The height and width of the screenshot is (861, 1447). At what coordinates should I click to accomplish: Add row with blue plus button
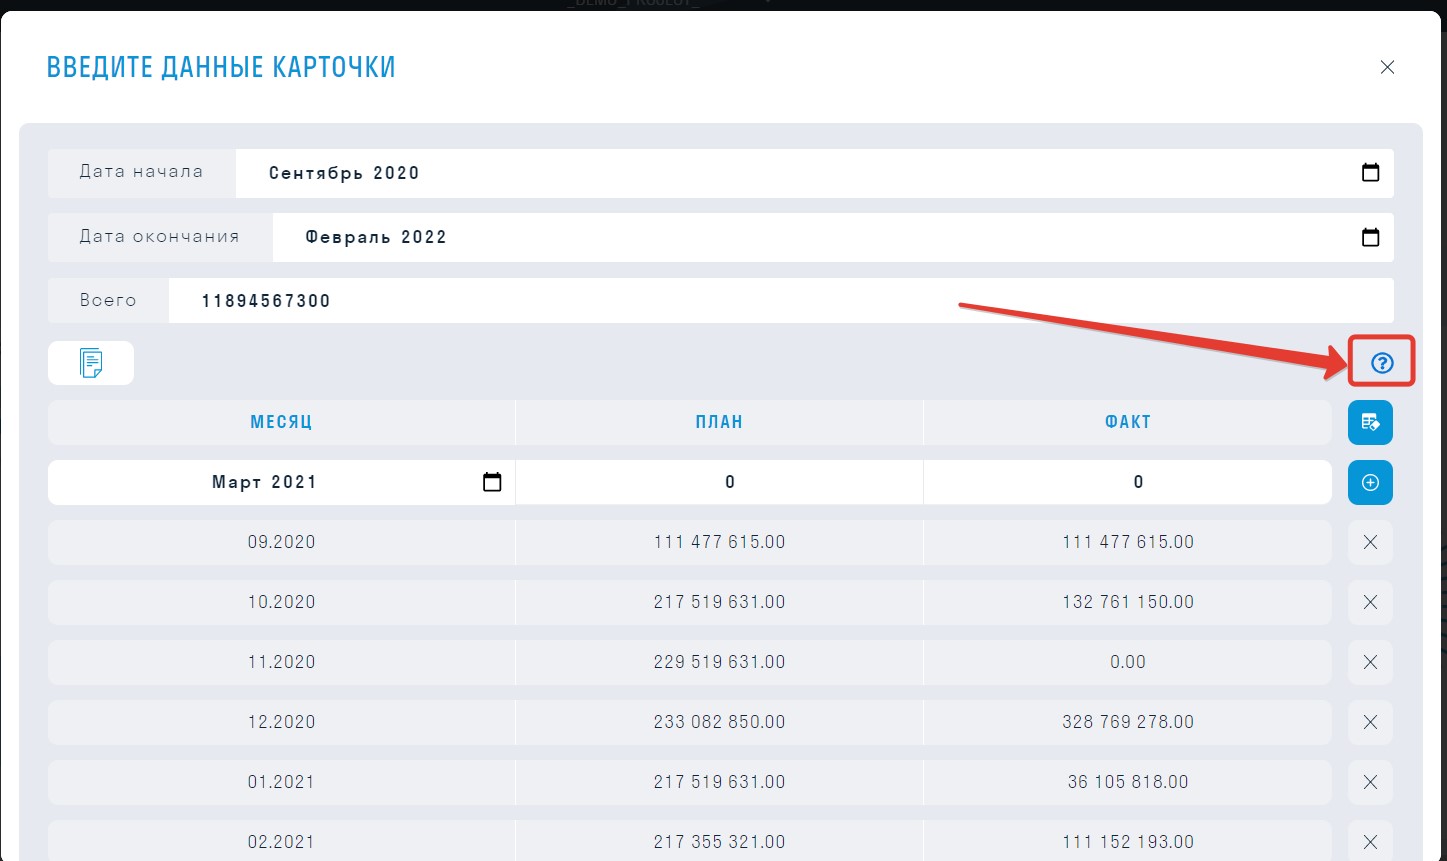(1370, 482)
